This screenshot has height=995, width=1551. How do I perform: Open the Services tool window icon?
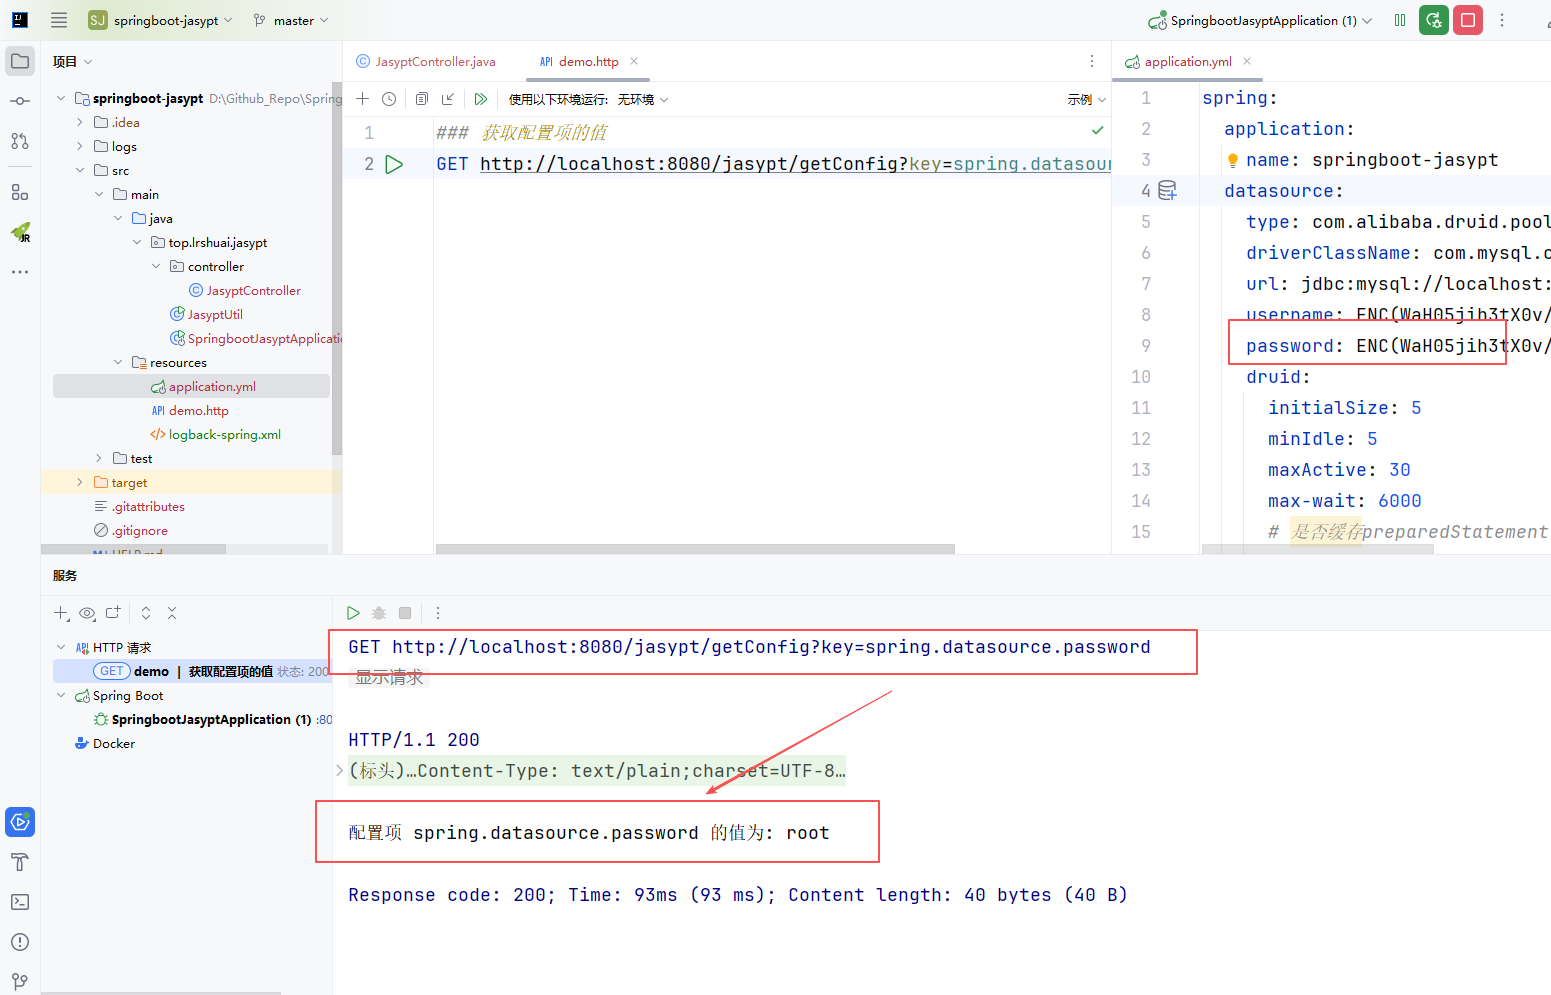20,822
